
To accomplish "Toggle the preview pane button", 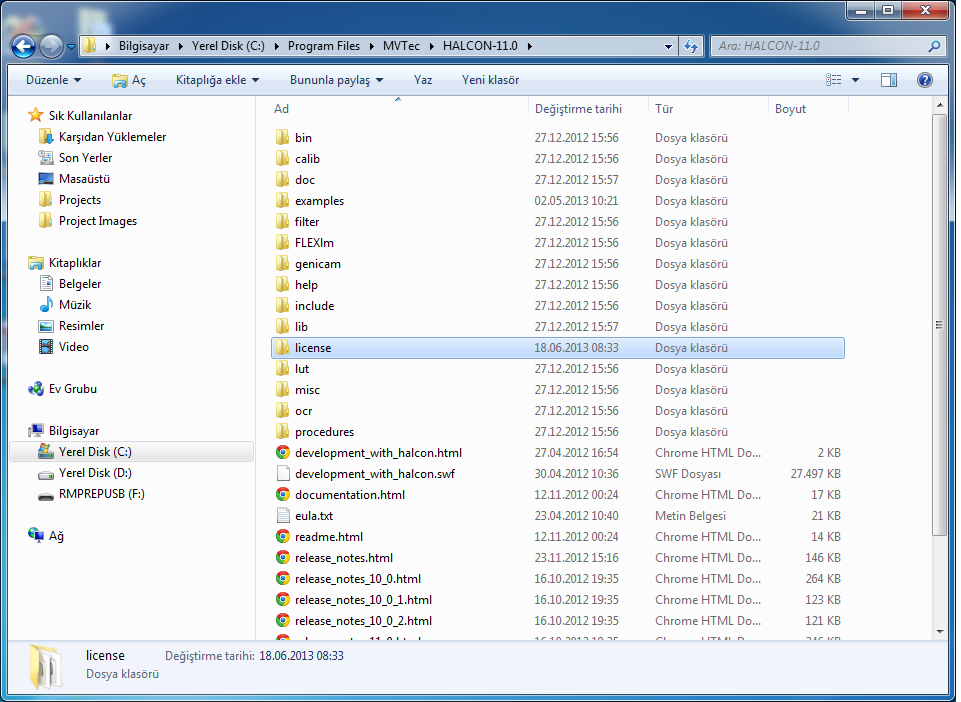I will click(889, 80).
